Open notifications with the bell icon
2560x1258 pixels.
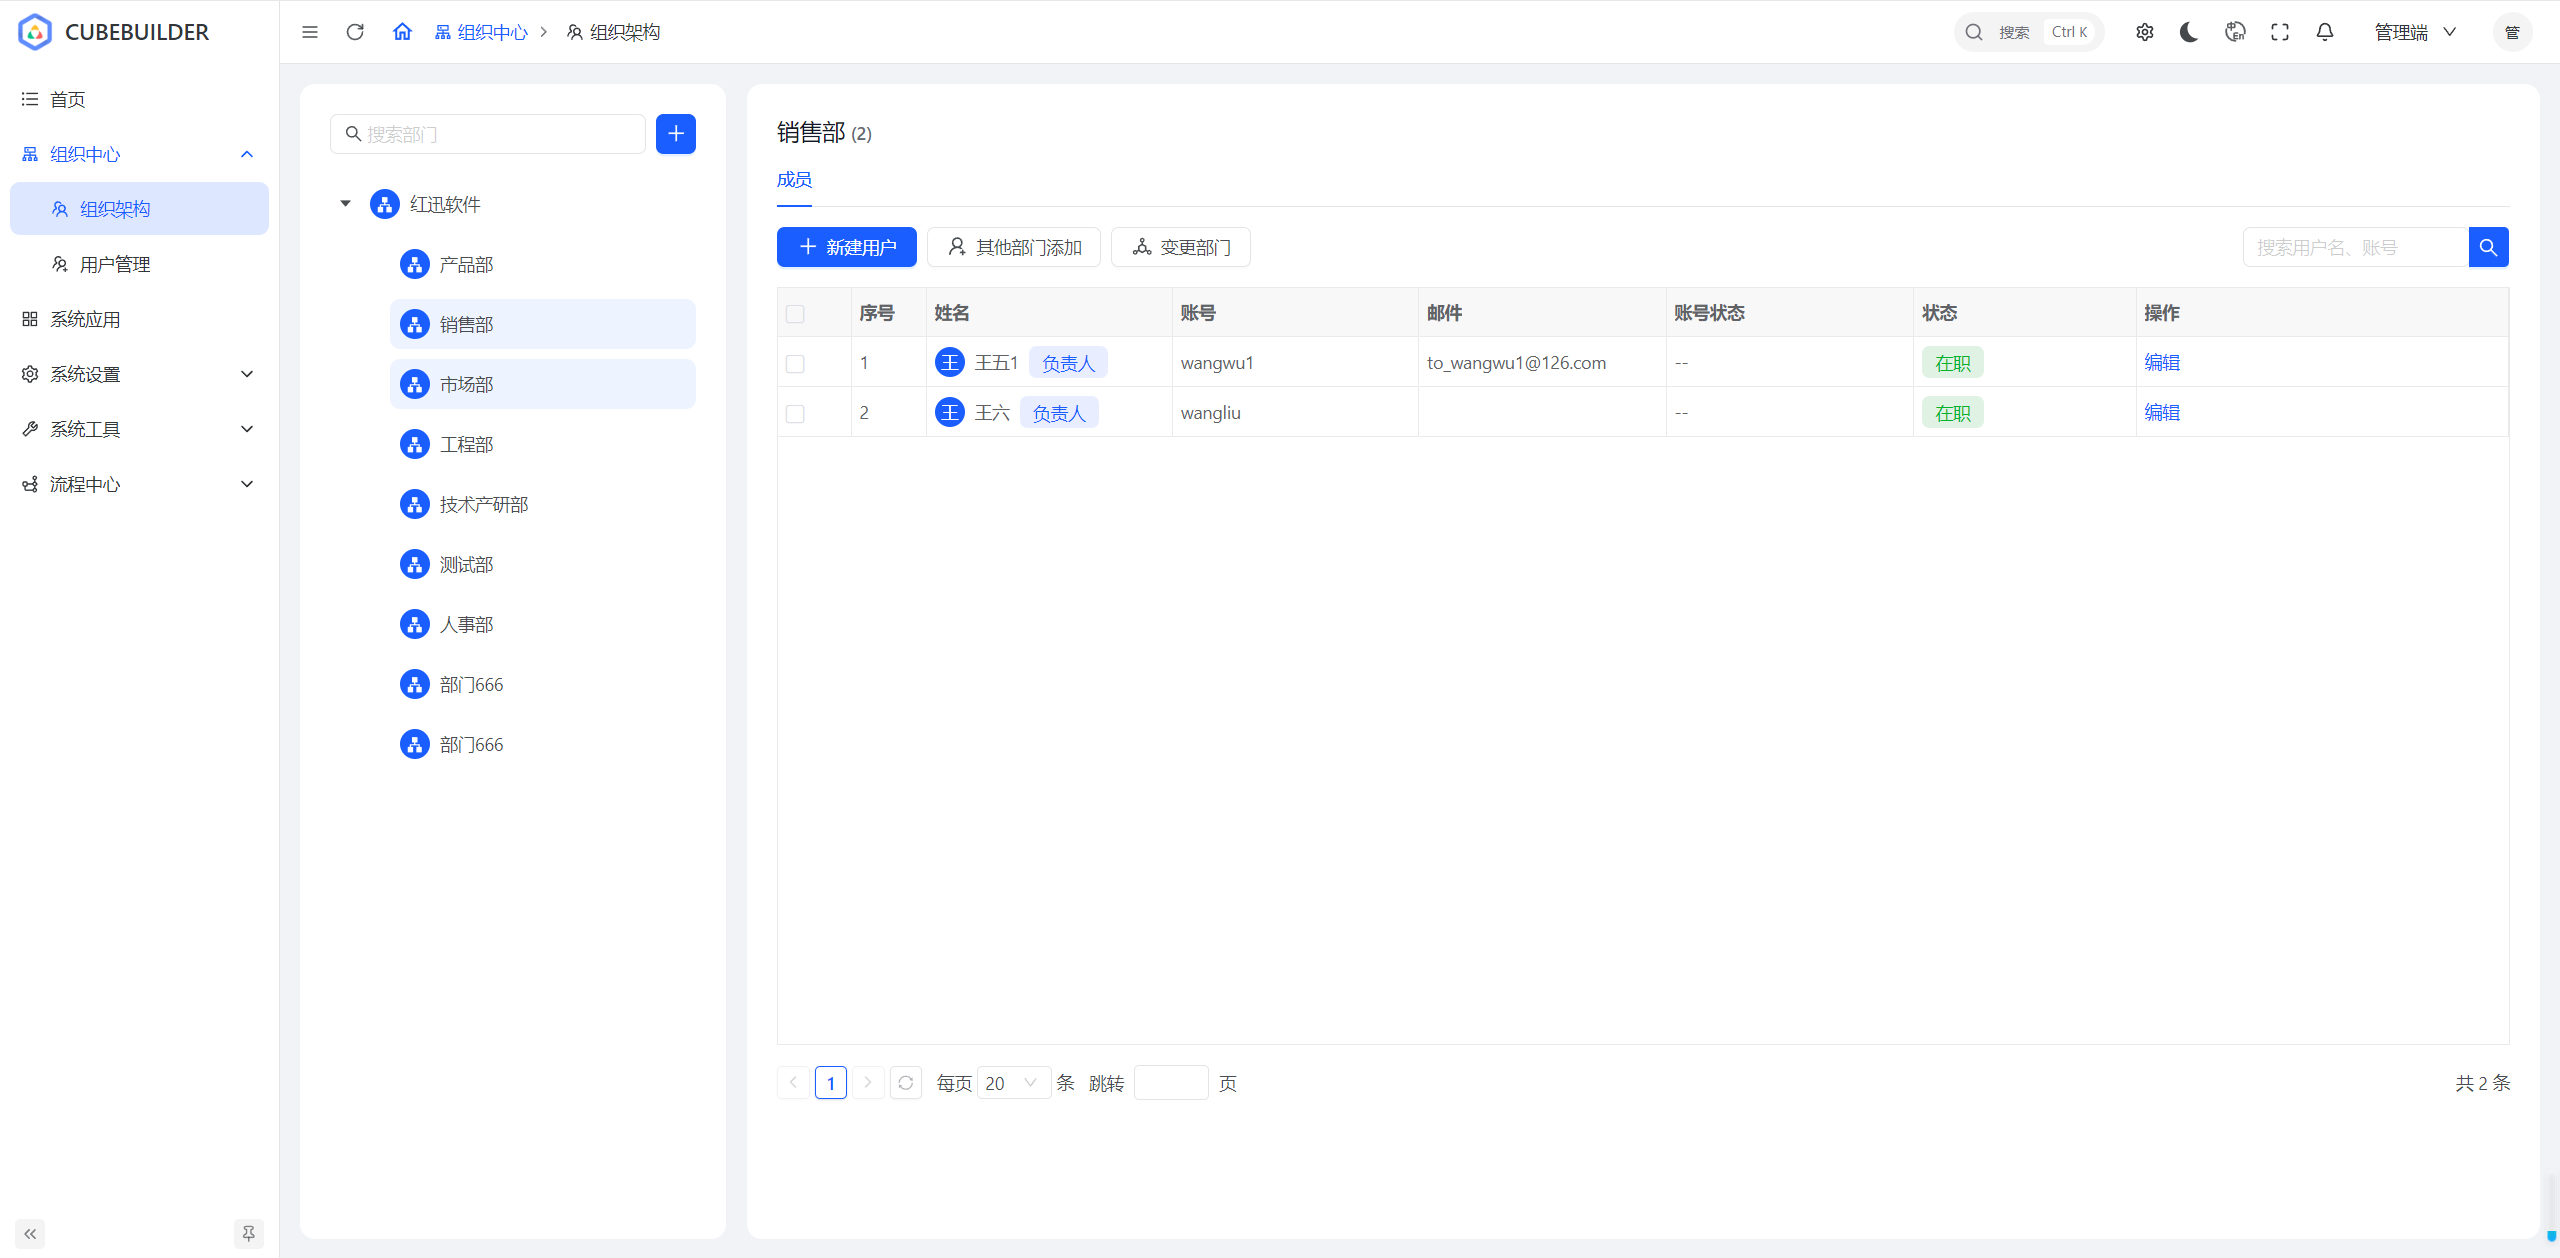point(2325,32)
